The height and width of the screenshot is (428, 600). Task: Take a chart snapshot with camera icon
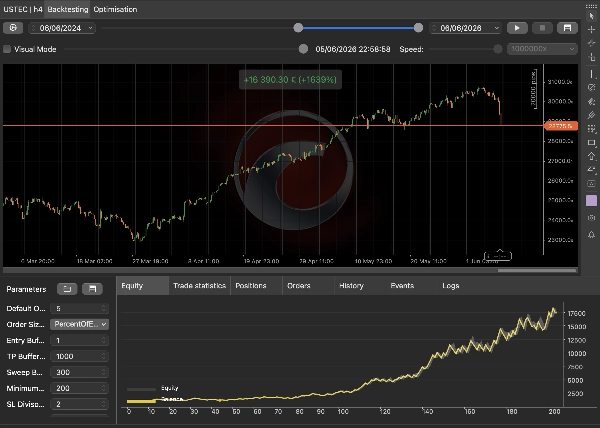(592, 218)
